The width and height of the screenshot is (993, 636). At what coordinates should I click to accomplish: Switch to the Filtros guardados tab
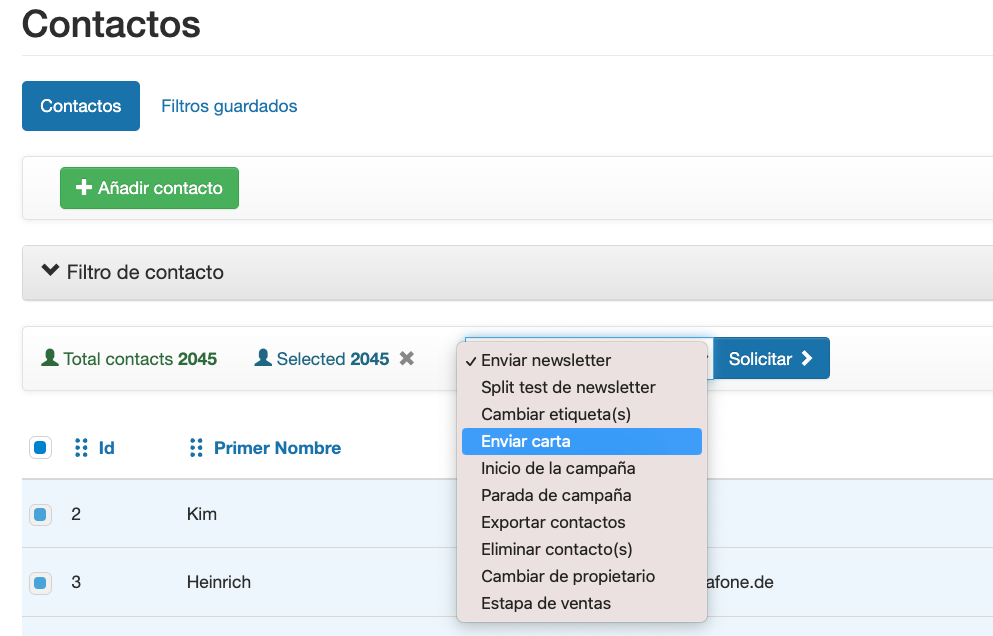(x=229, y=106)
